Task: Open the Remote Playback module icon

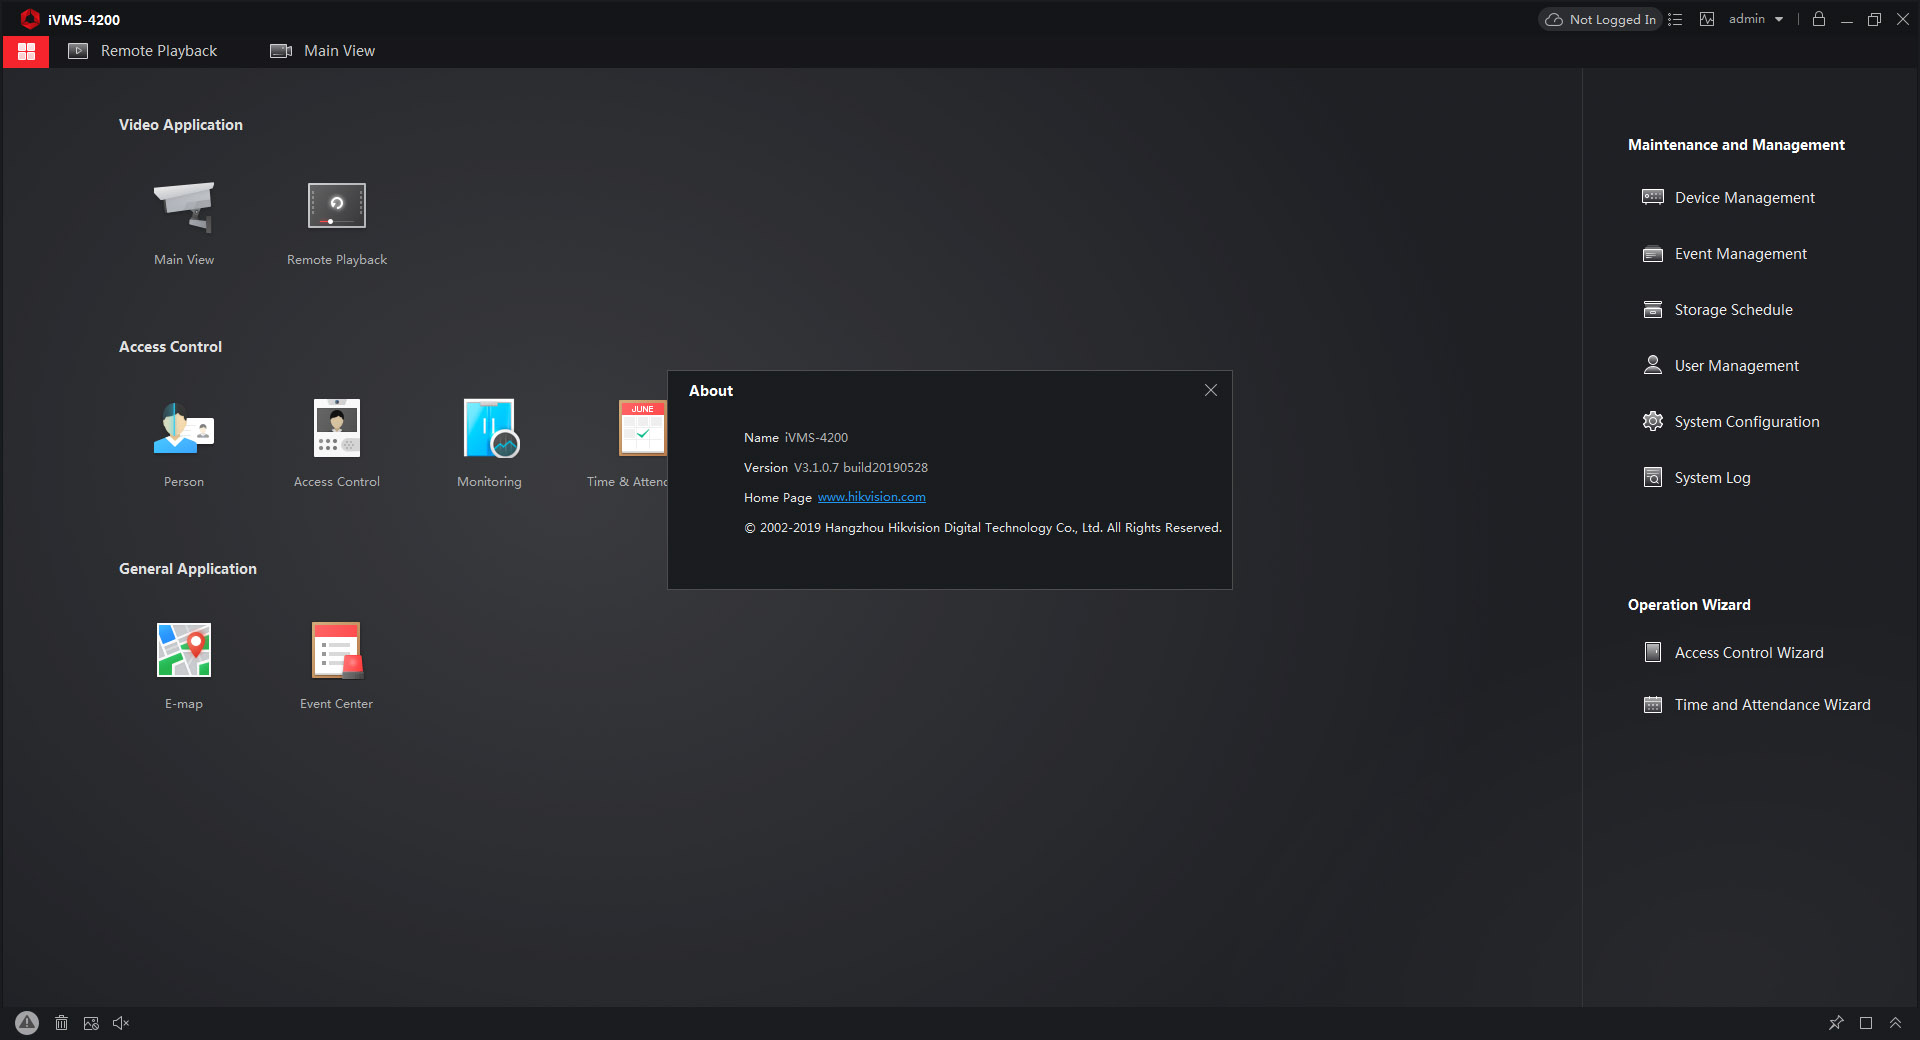Action: point(337,206)
